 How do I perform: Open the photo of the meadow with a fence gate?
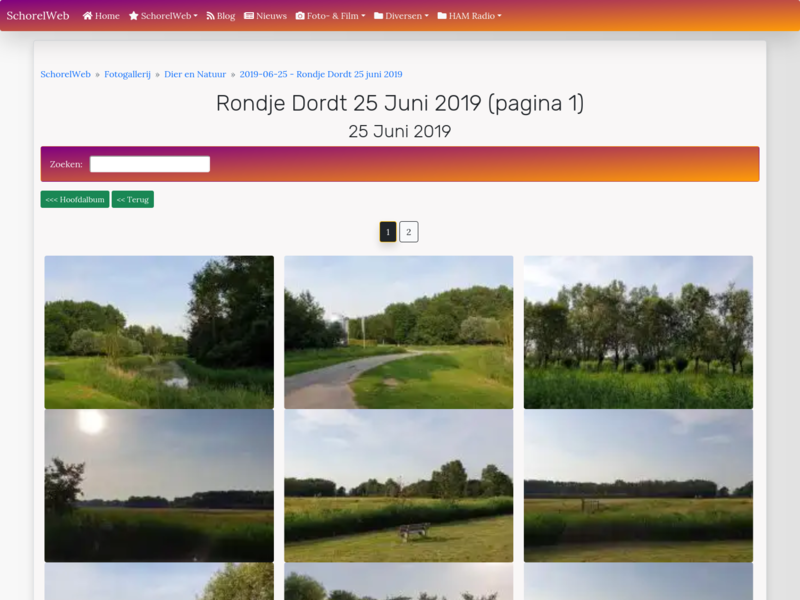tap(638, 486)
